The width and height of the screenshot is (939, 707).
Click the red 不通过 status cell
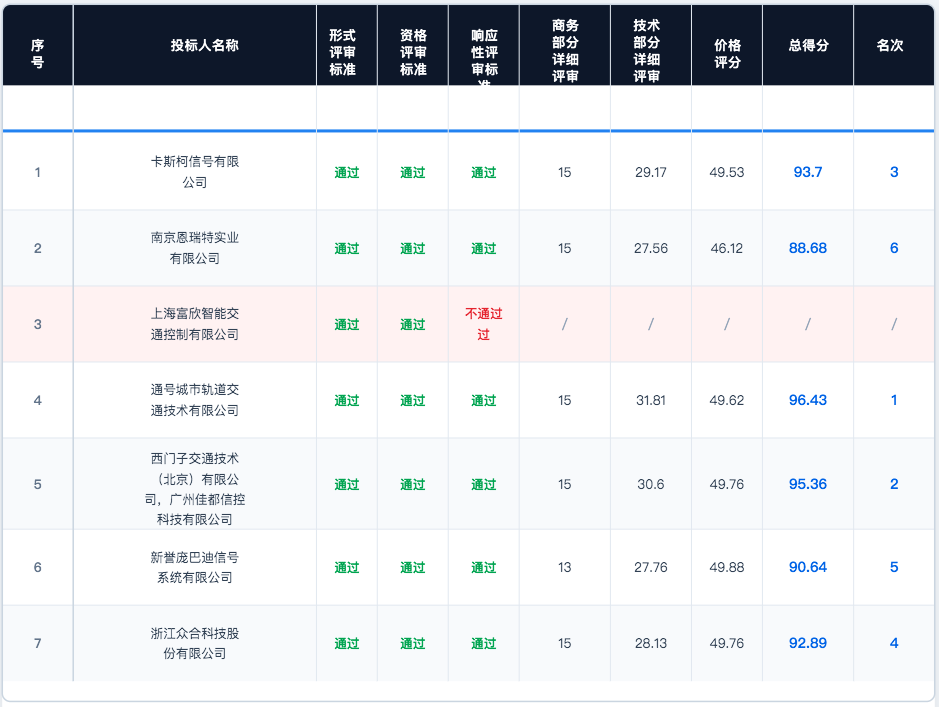pos(483,324)
